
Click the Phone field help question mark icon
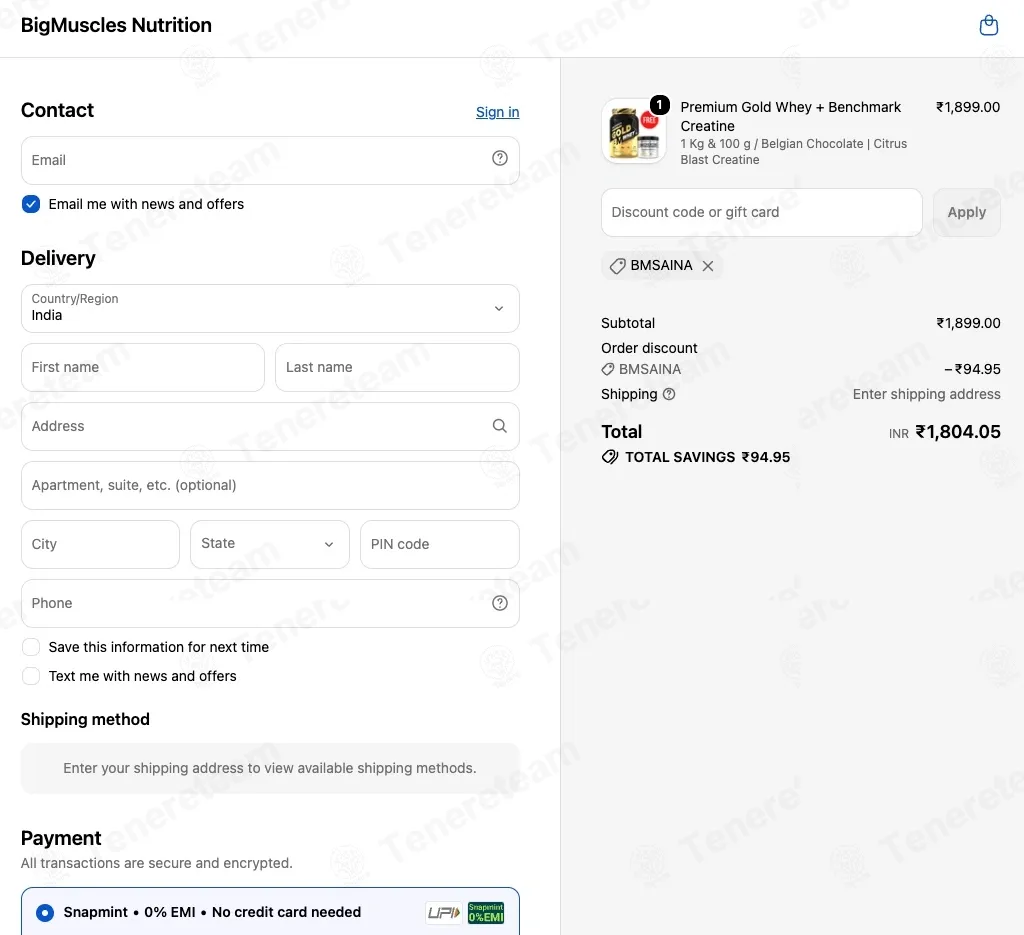coord(500,603)
